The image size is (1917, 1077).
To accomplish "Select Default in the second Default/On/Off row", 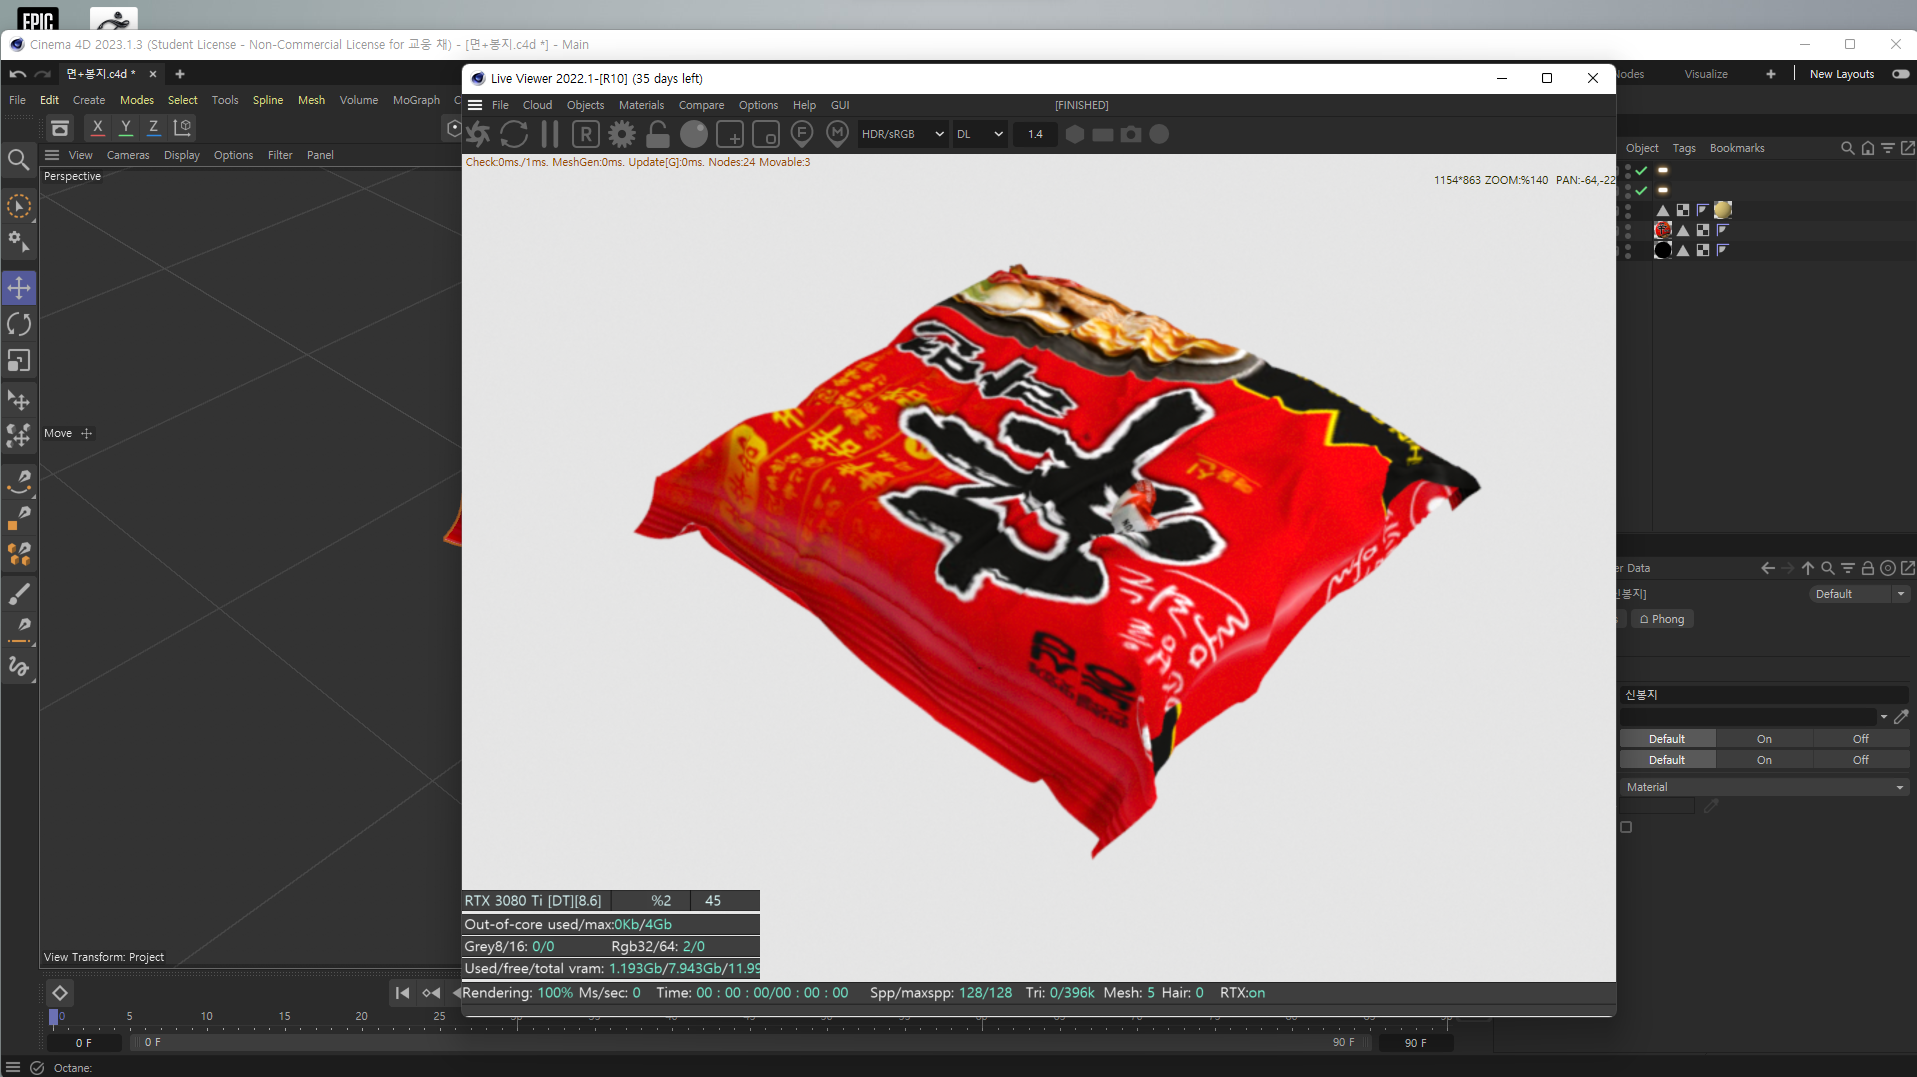I will click(x=1667, y=760).
